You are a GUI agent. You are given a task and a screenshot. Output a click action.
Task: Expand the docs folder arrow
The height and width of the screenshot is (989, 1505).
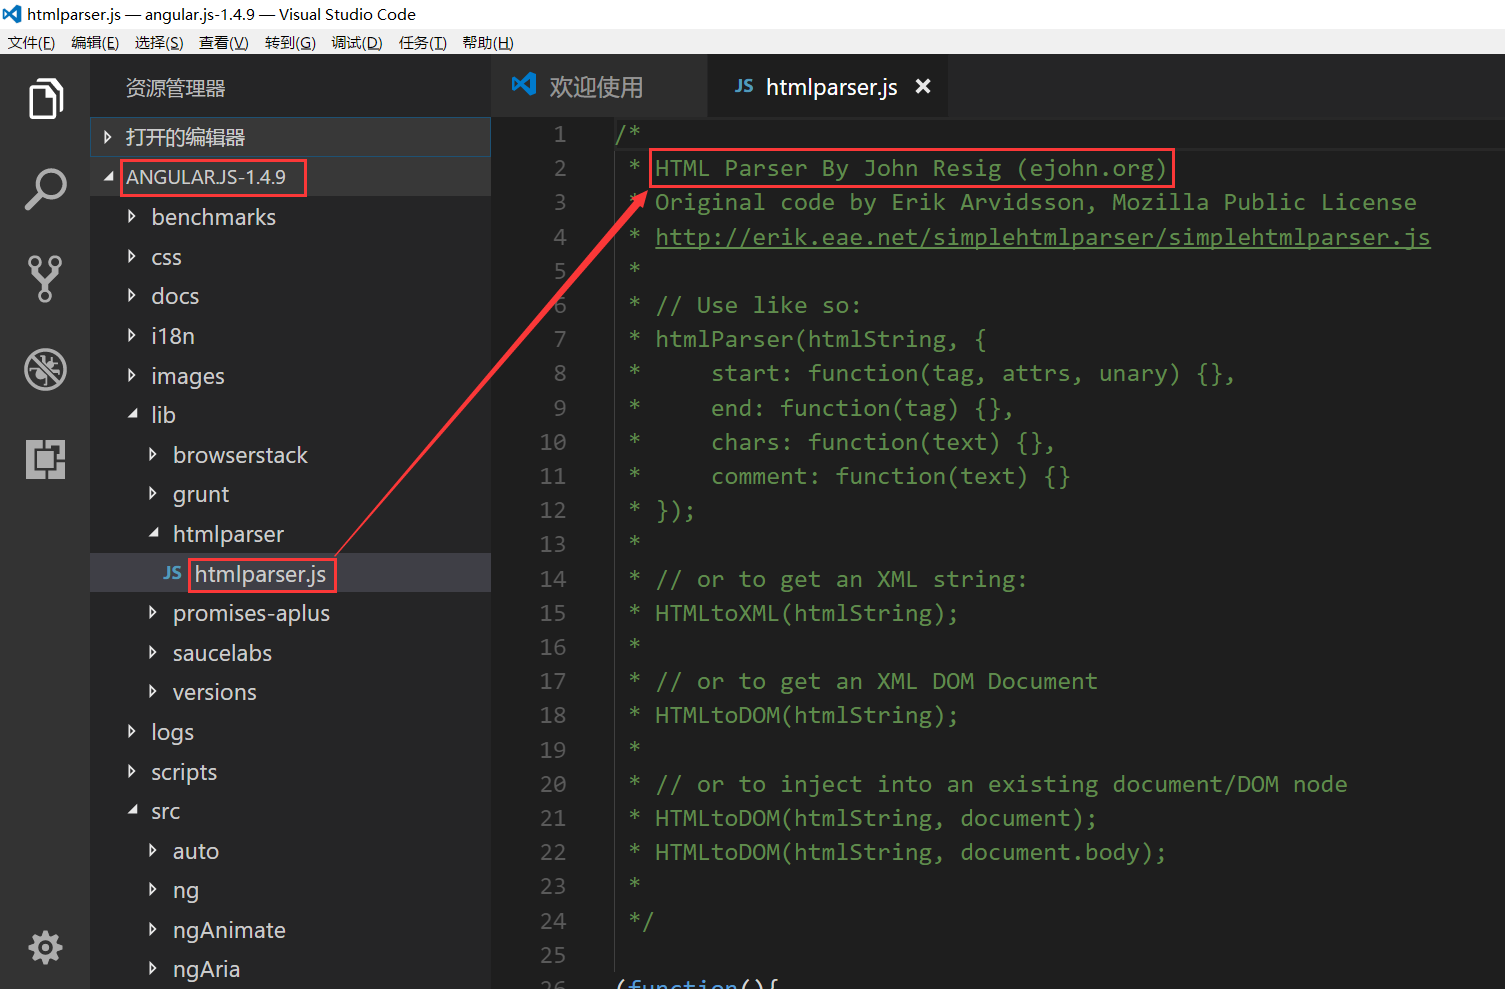(x=131, y=295)
